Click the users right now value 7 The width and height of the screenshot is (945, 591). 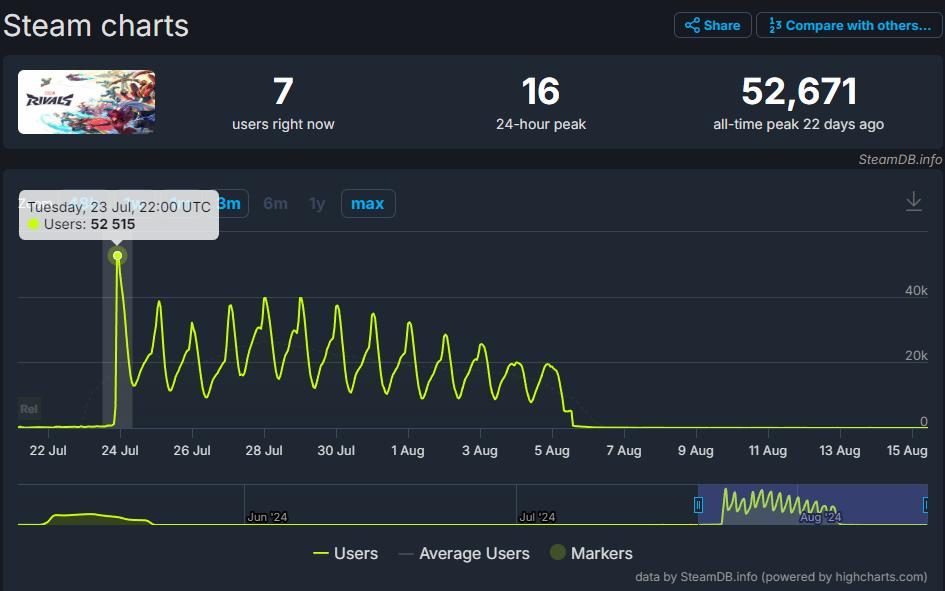point(283,91)
